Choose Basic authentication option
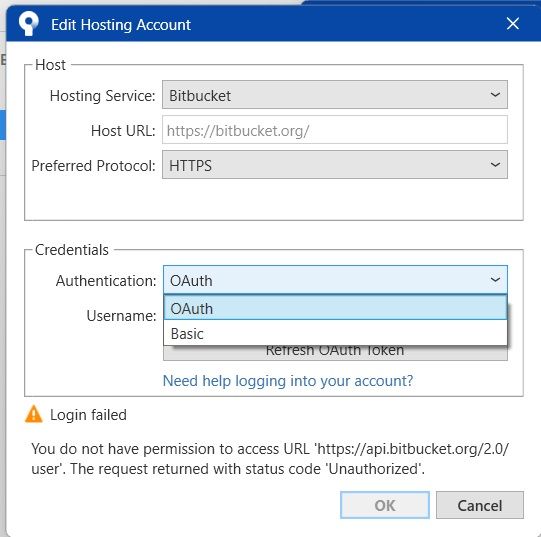 tap(335, 333)
